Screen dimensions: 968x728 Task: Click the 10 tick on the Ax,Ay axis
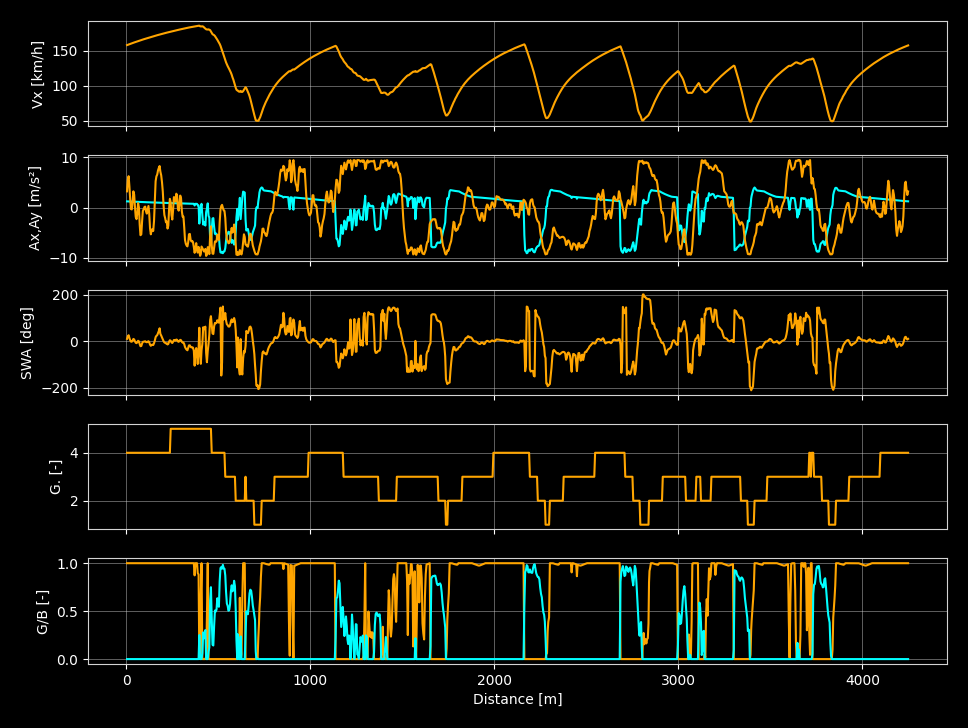click(x=70, y=159)
